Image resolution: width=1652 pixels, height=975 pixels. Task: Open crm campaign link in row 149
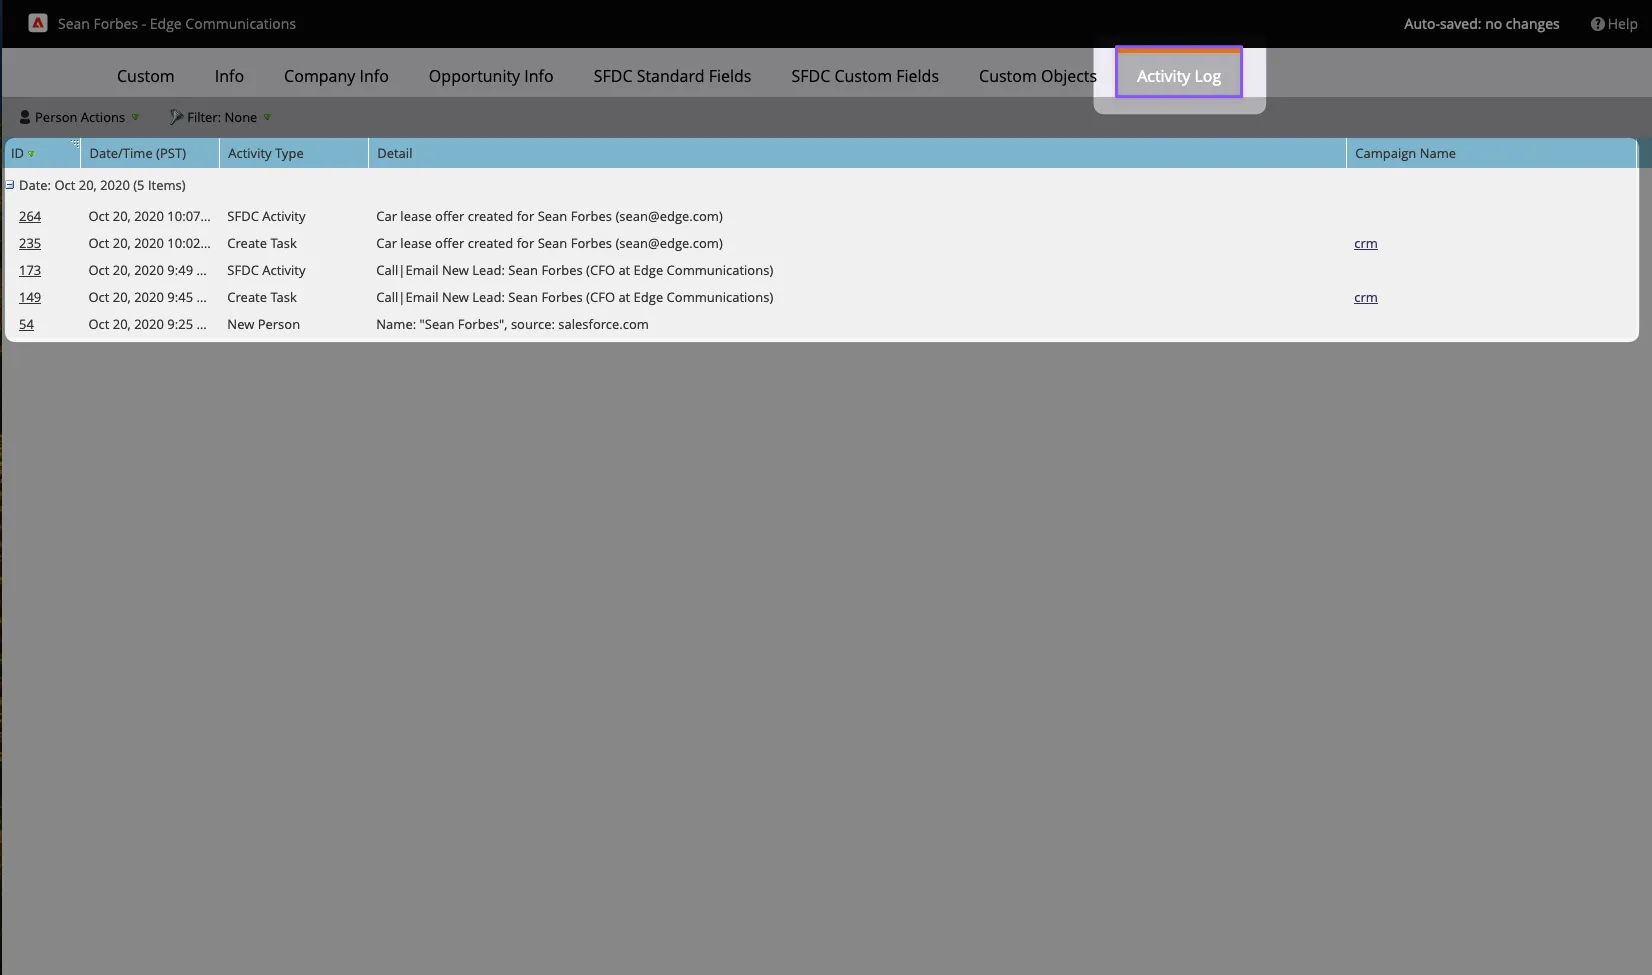point(1366,297)
